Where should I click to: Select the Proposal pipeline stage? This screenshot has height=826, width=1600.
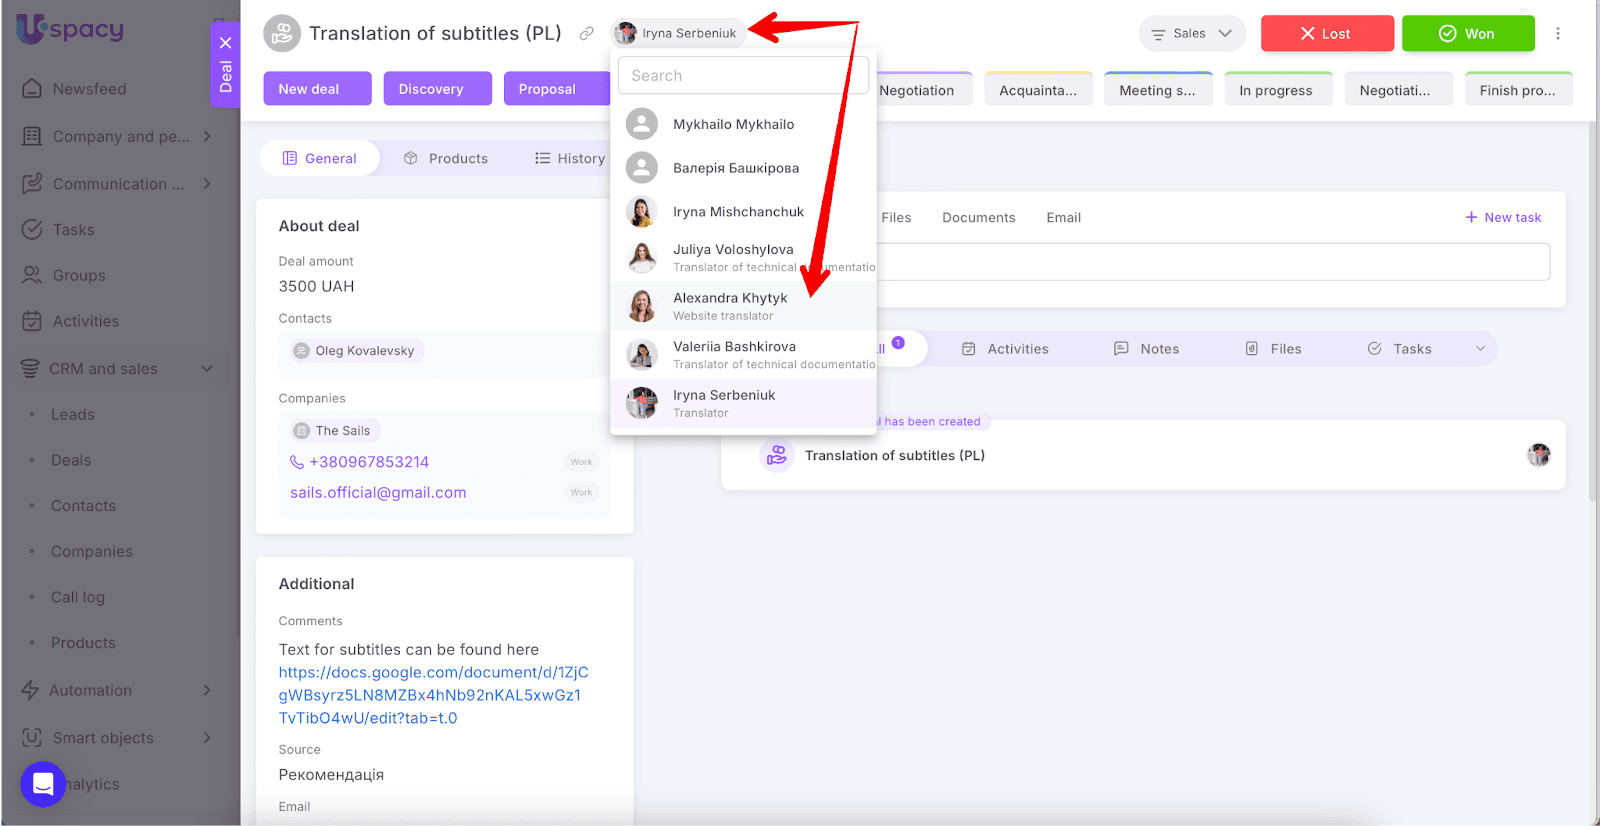coord(547,89)
